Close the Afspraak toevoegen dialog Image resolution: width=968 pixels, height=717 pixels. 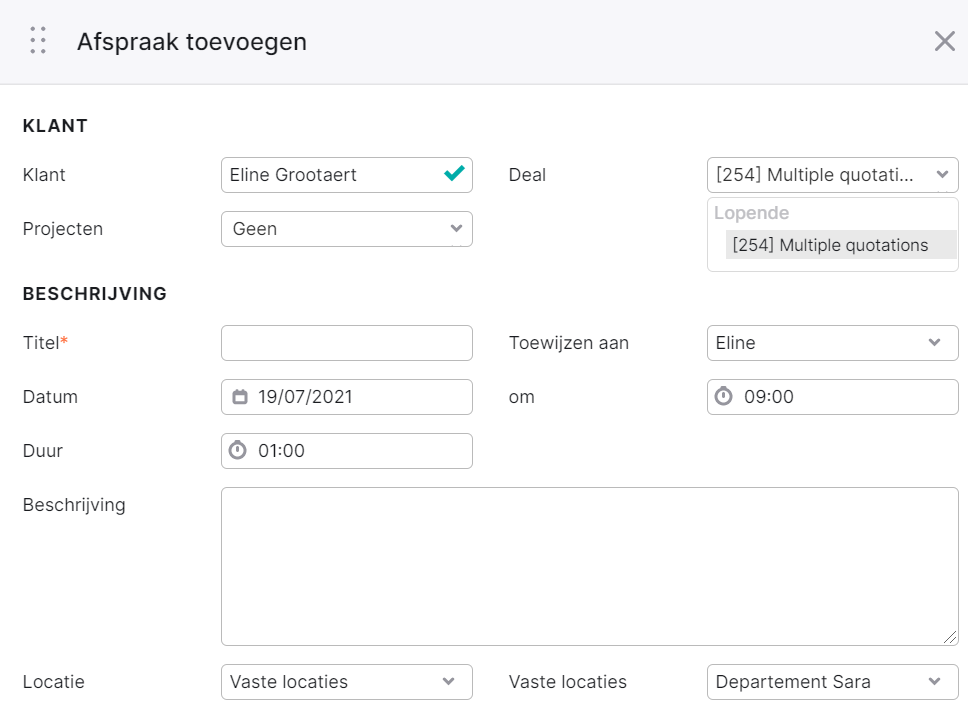click(945, 41)
